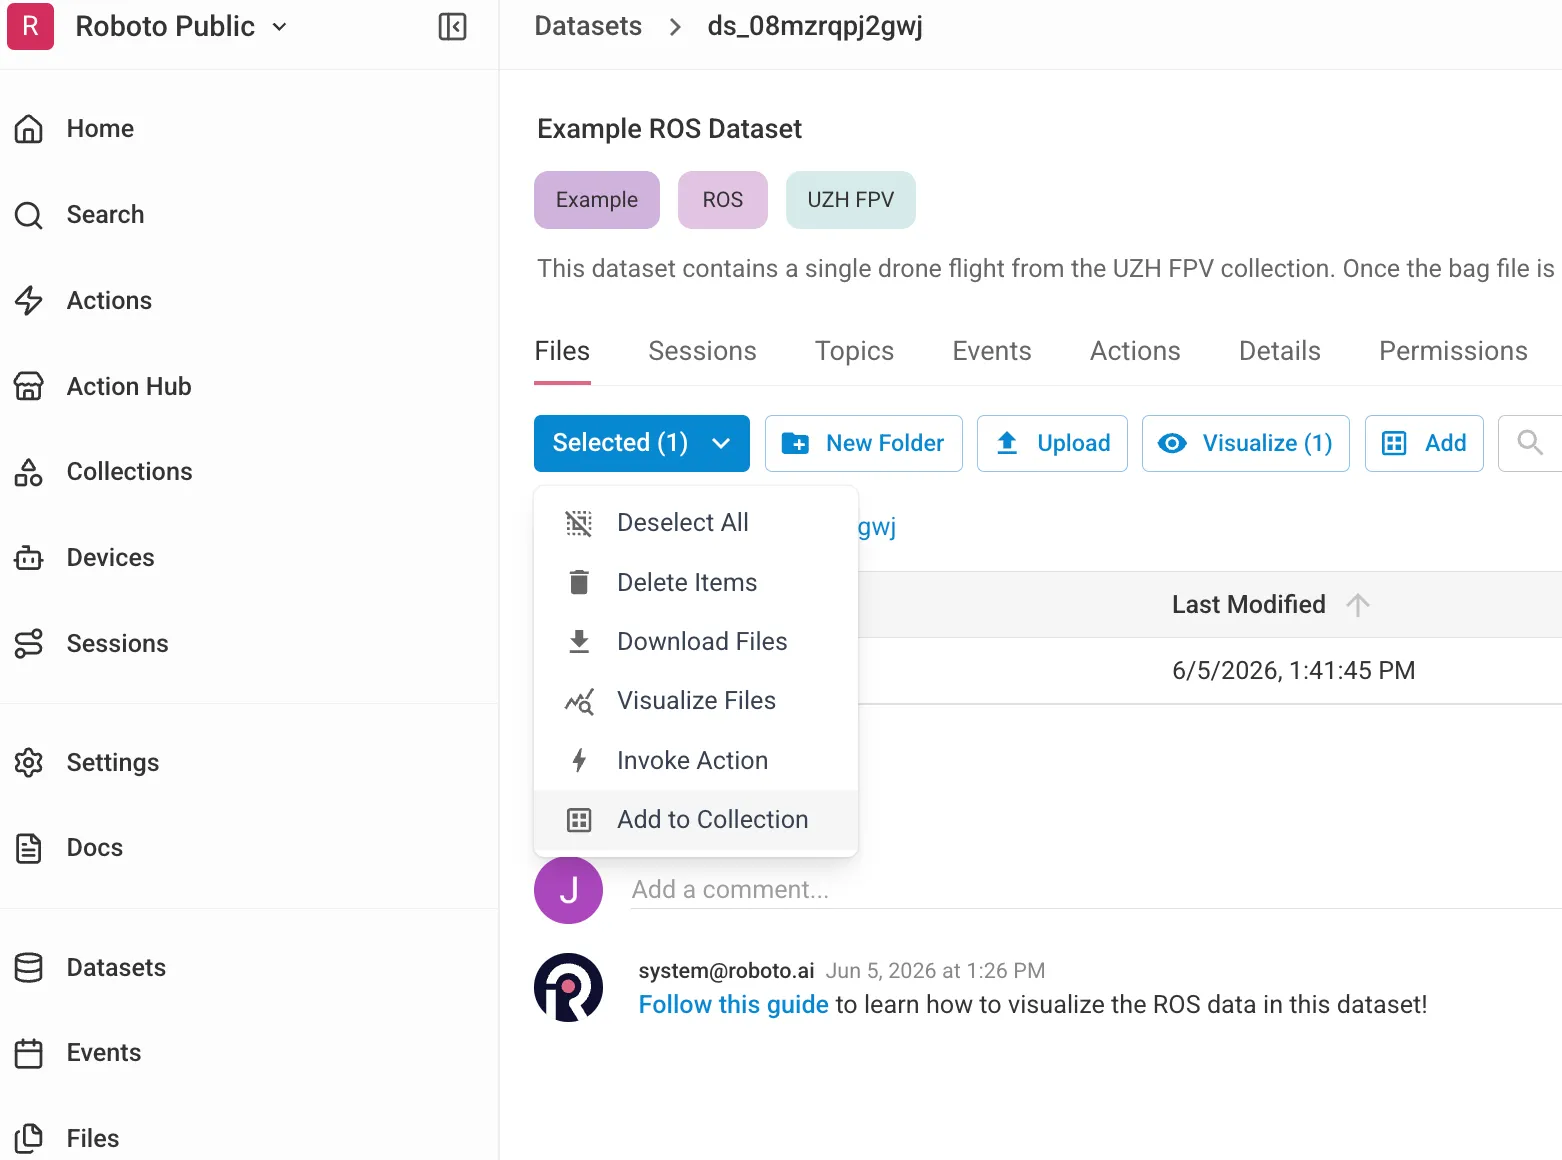Click the Visualize (1) button

tap(1246, 443)
